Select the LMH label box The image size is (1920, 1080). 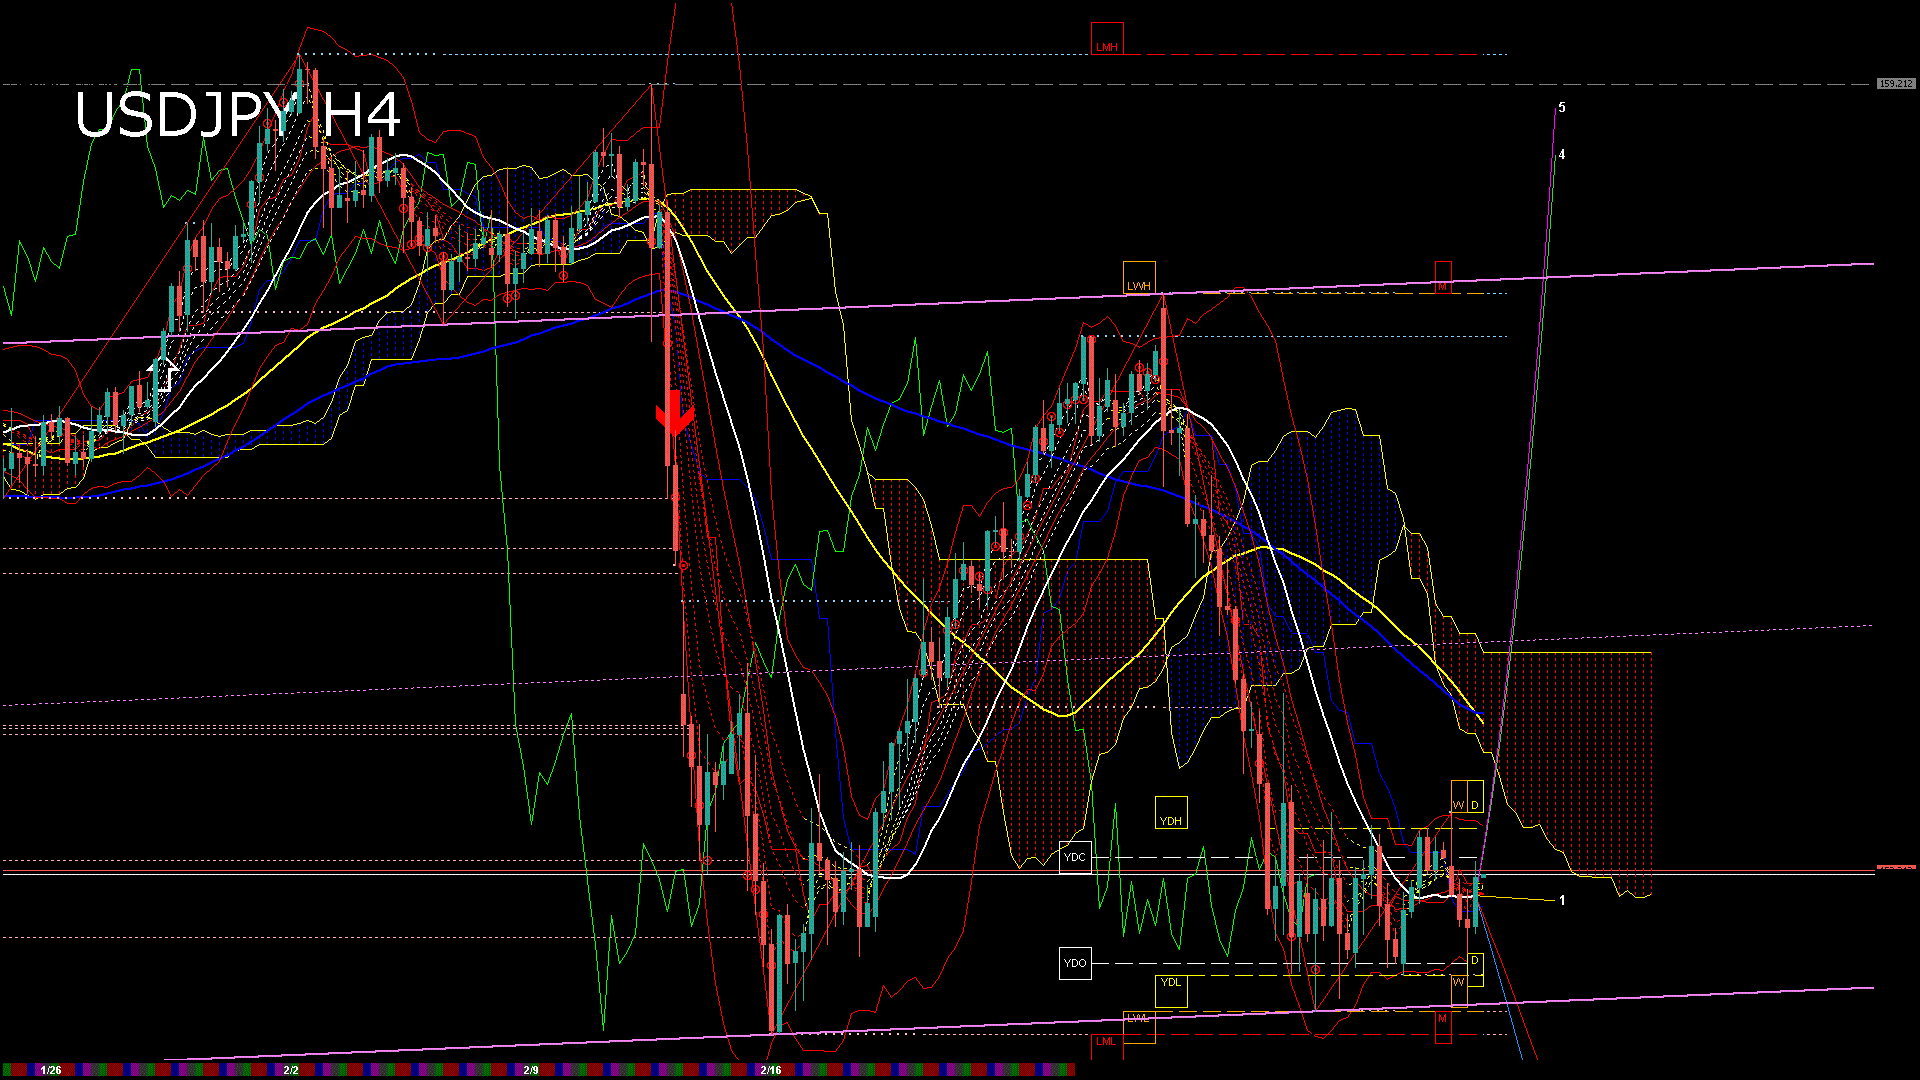1107,39
